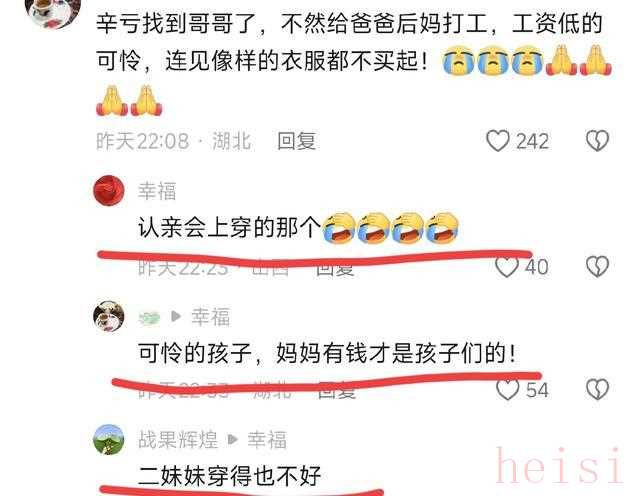Open username 战果辉煌
The image size is (640, 496).
[178, 440]
